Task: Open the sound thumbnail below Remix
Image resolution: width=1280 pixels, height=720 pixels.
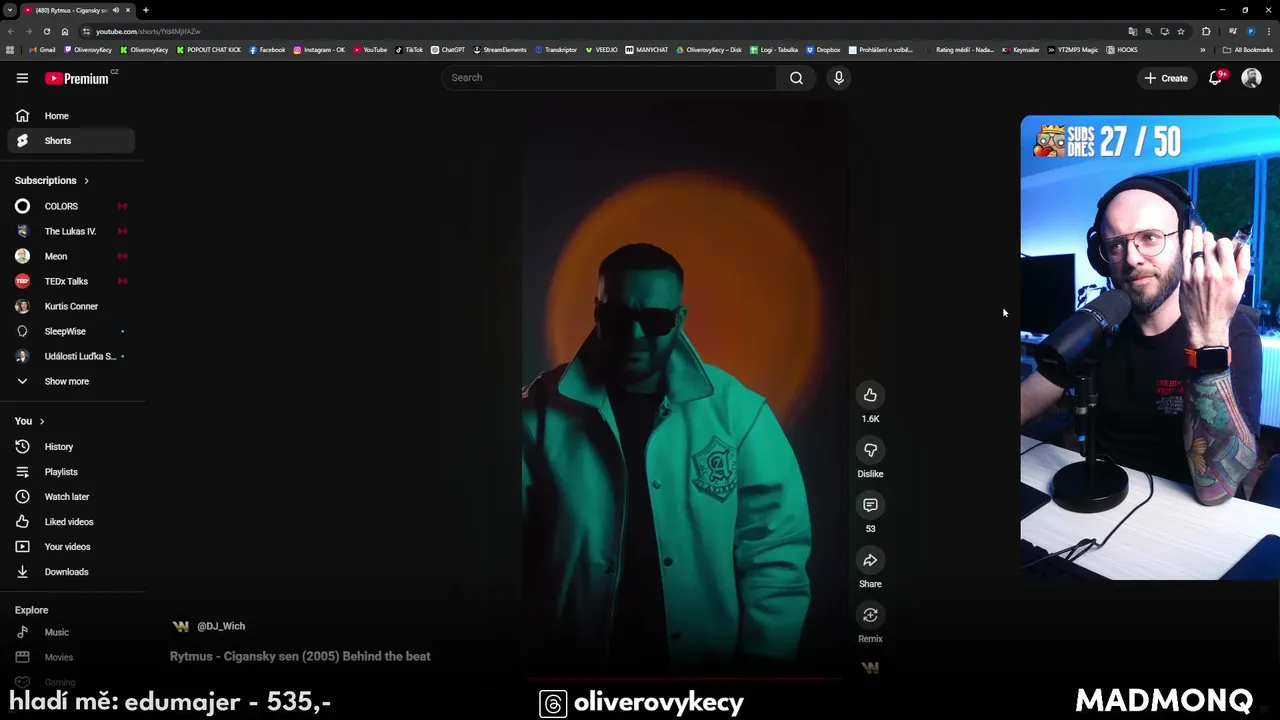Action: [870, 667]
